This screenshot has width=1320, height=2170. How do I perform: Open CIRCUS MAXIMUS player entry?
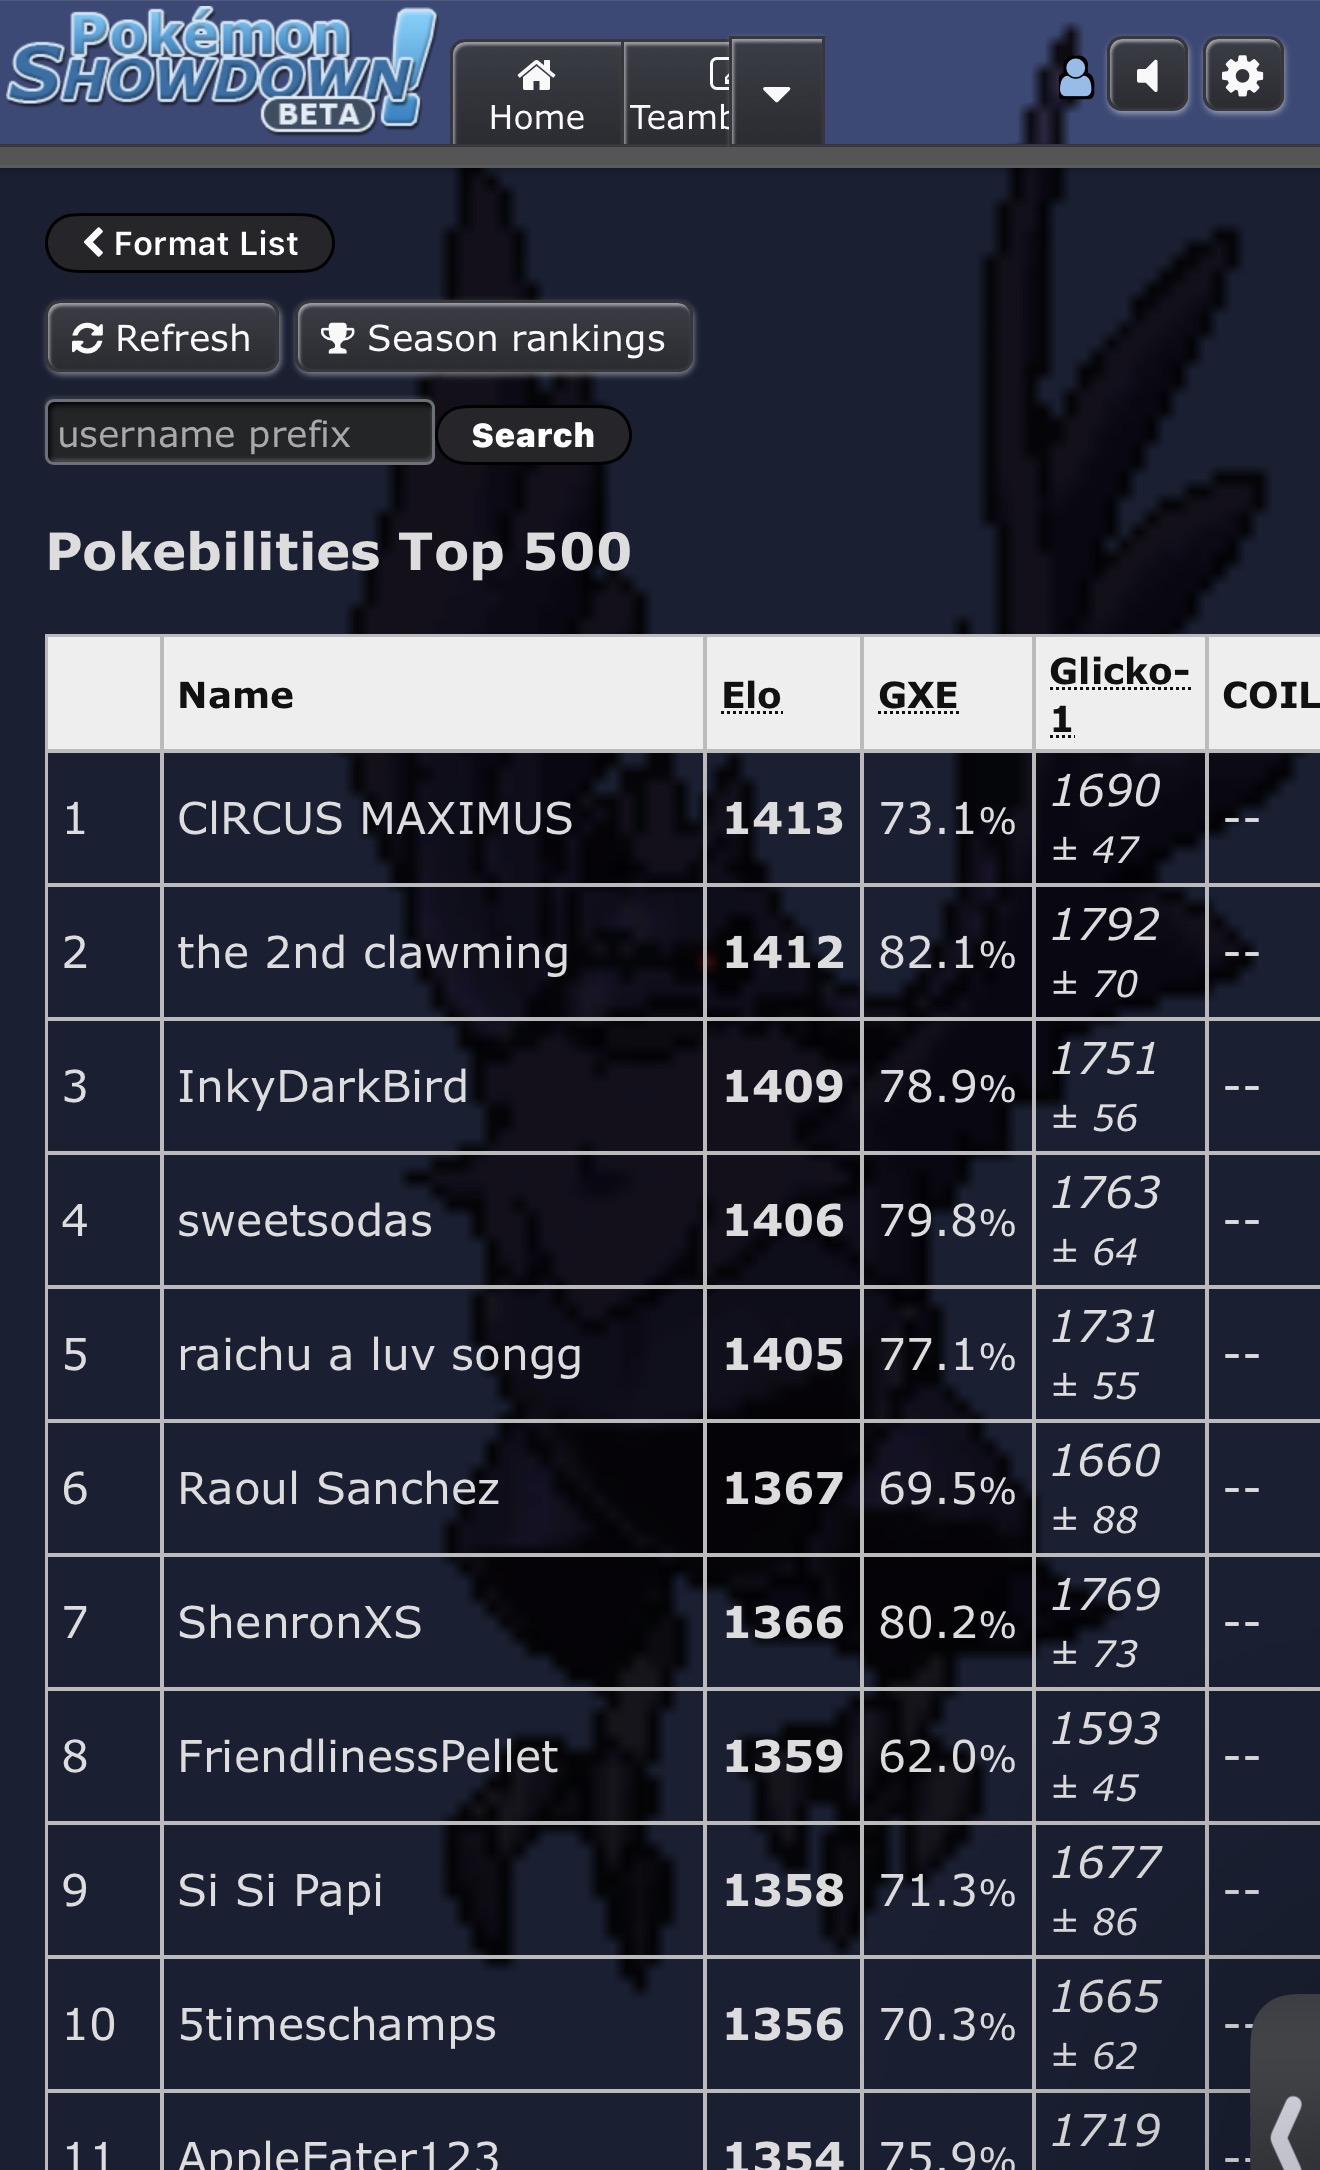[x=375, y=819]
